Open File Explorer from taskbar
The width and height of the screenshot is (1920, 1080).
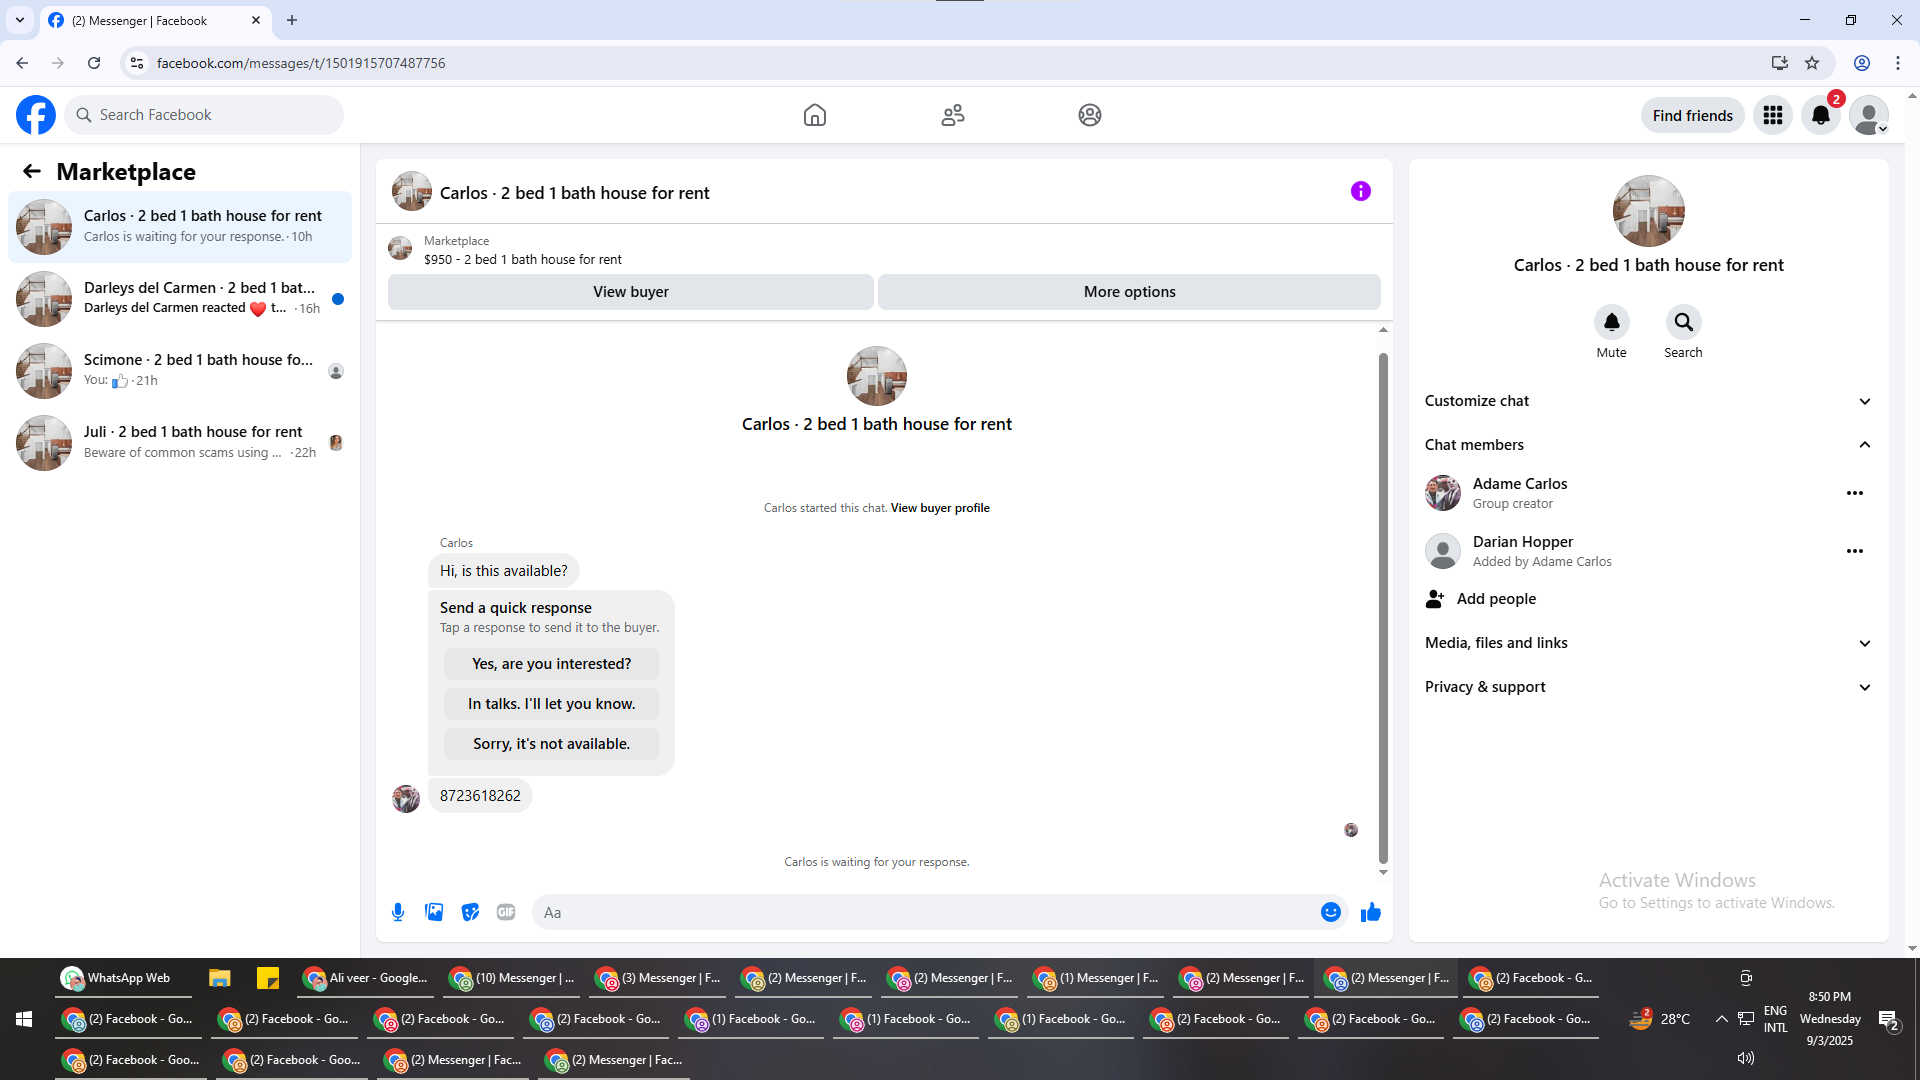pos(220,978)
